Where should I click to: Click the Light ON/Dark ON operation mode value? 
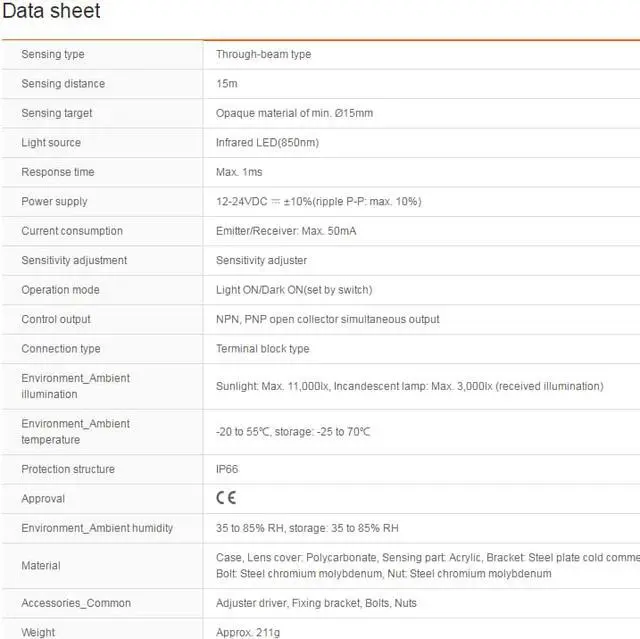pos(294,290)
